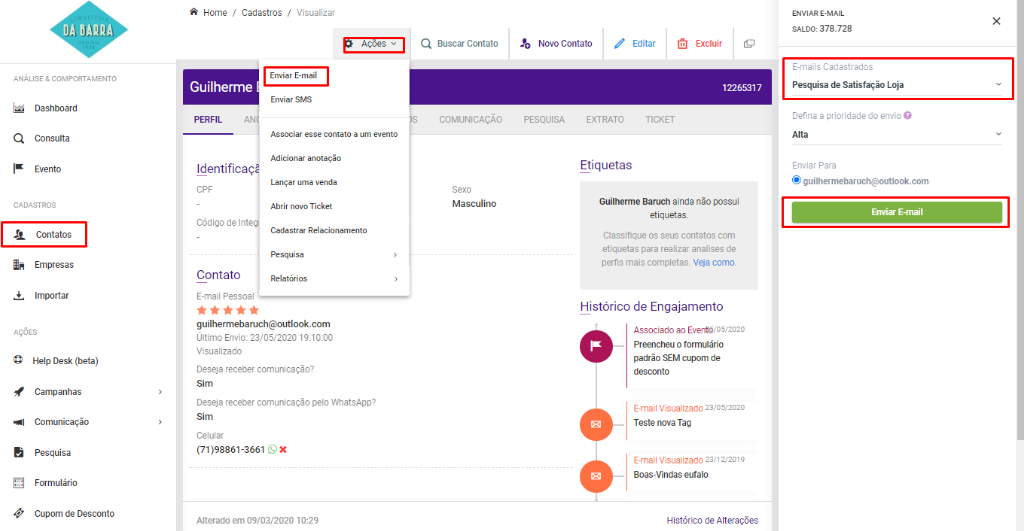Open Help Desk (beta) in sidebar

65,361
